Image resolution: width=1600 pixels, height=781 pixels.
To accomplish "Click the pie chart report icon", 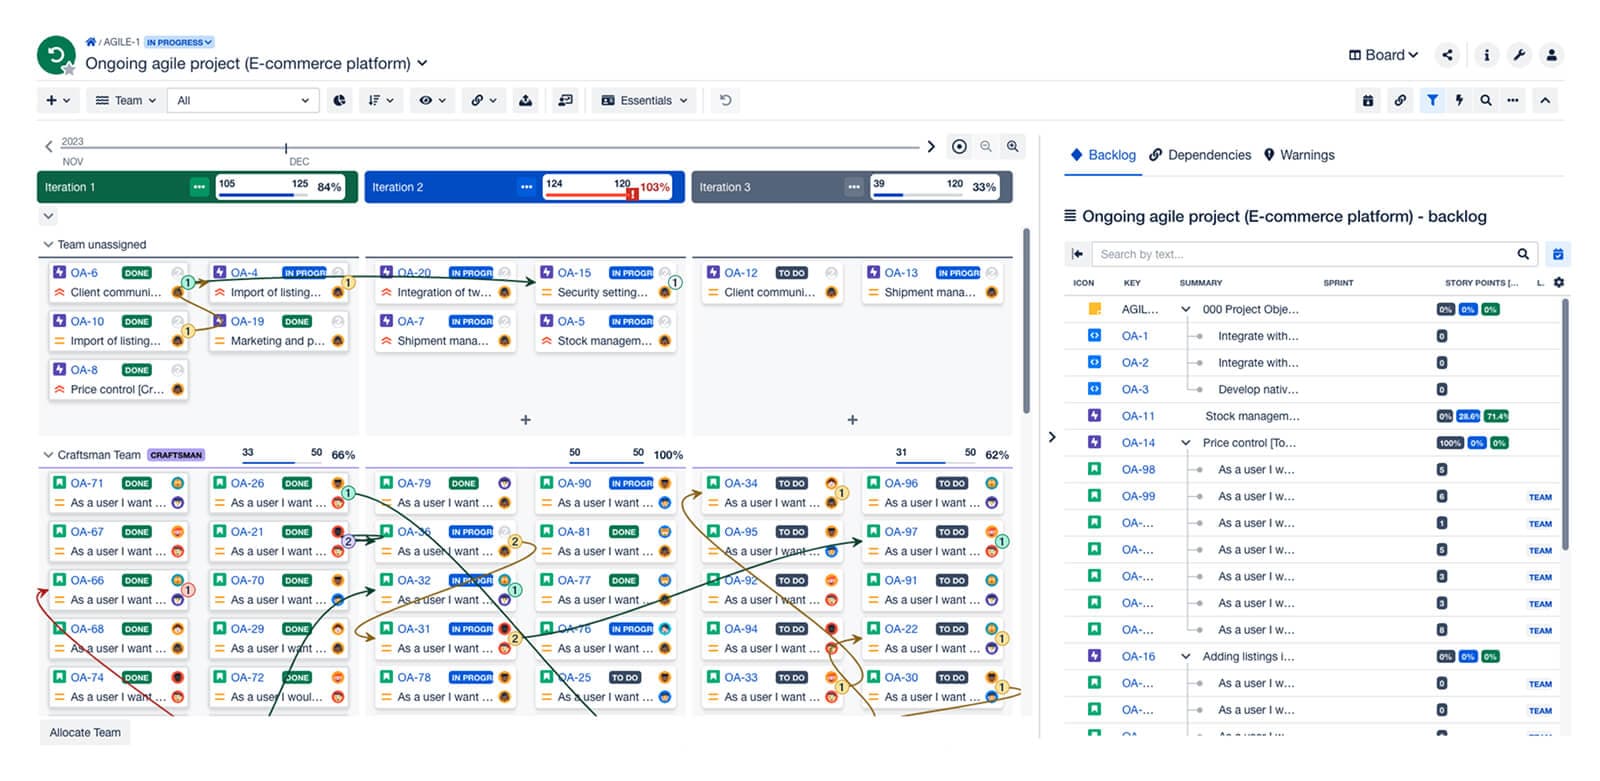I will click(340, 100).
